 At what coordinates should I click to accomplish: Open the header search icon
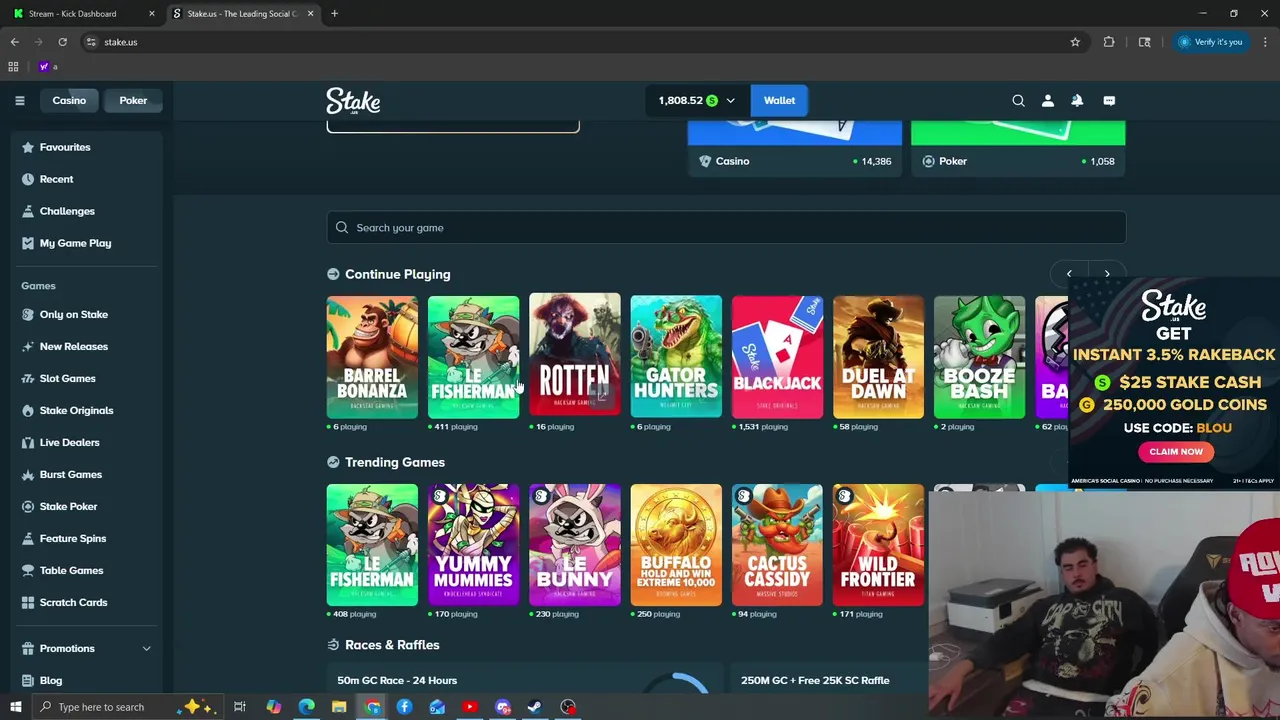(1018, 100)
